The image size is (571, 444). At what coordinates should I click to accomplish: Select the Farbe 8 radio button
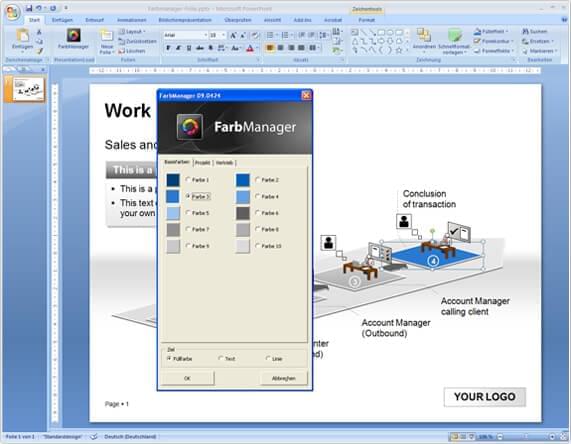[x=257, y=229]
